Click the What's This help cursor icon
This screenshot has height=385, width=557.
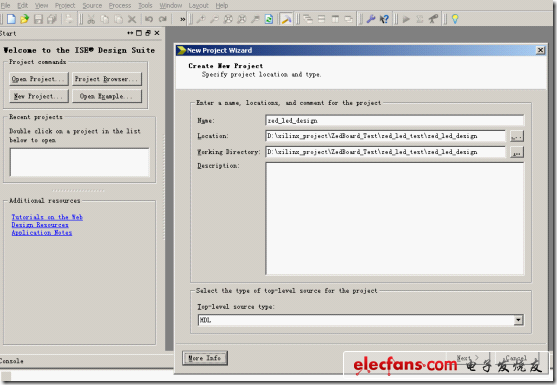(x=384, y=19)
